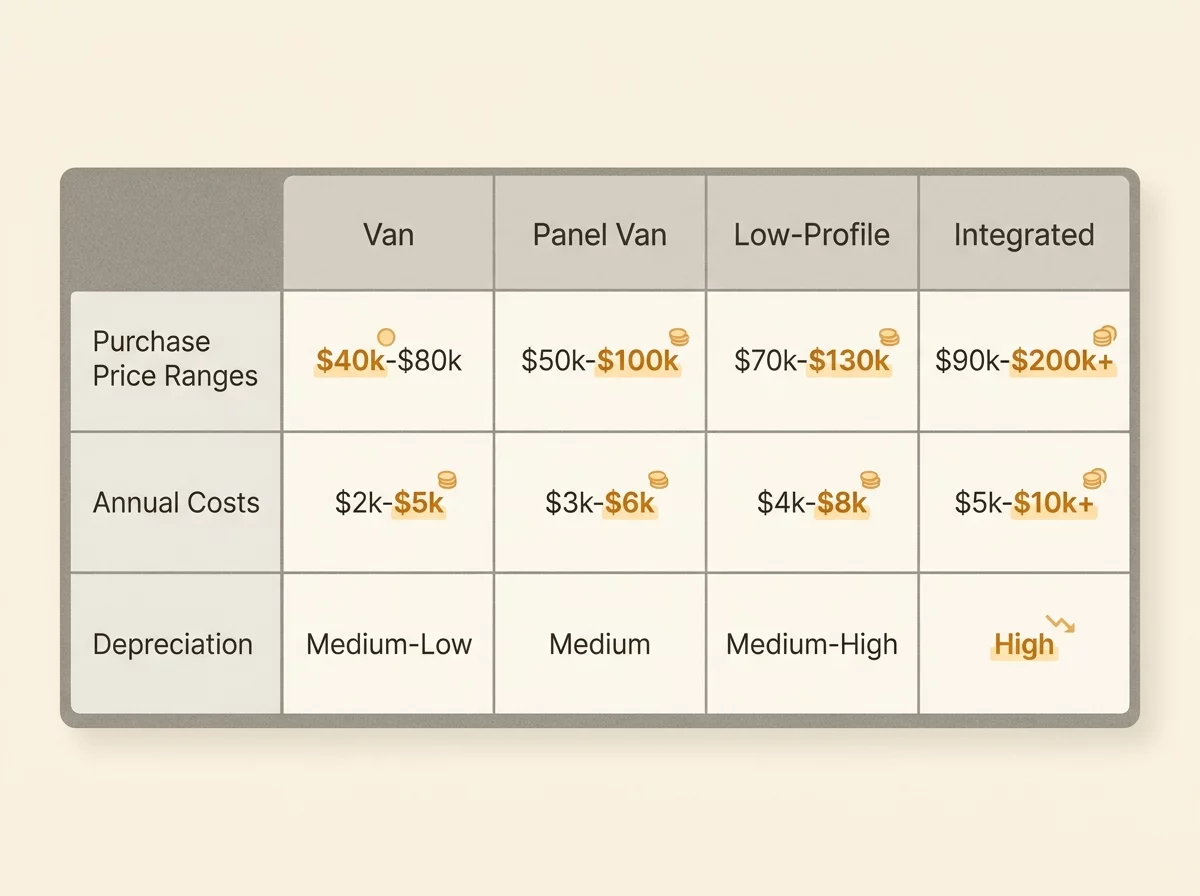Viewport: 1200px width, 896px height.
Task: Click the coin icon next to $5k
Action: 446,481
